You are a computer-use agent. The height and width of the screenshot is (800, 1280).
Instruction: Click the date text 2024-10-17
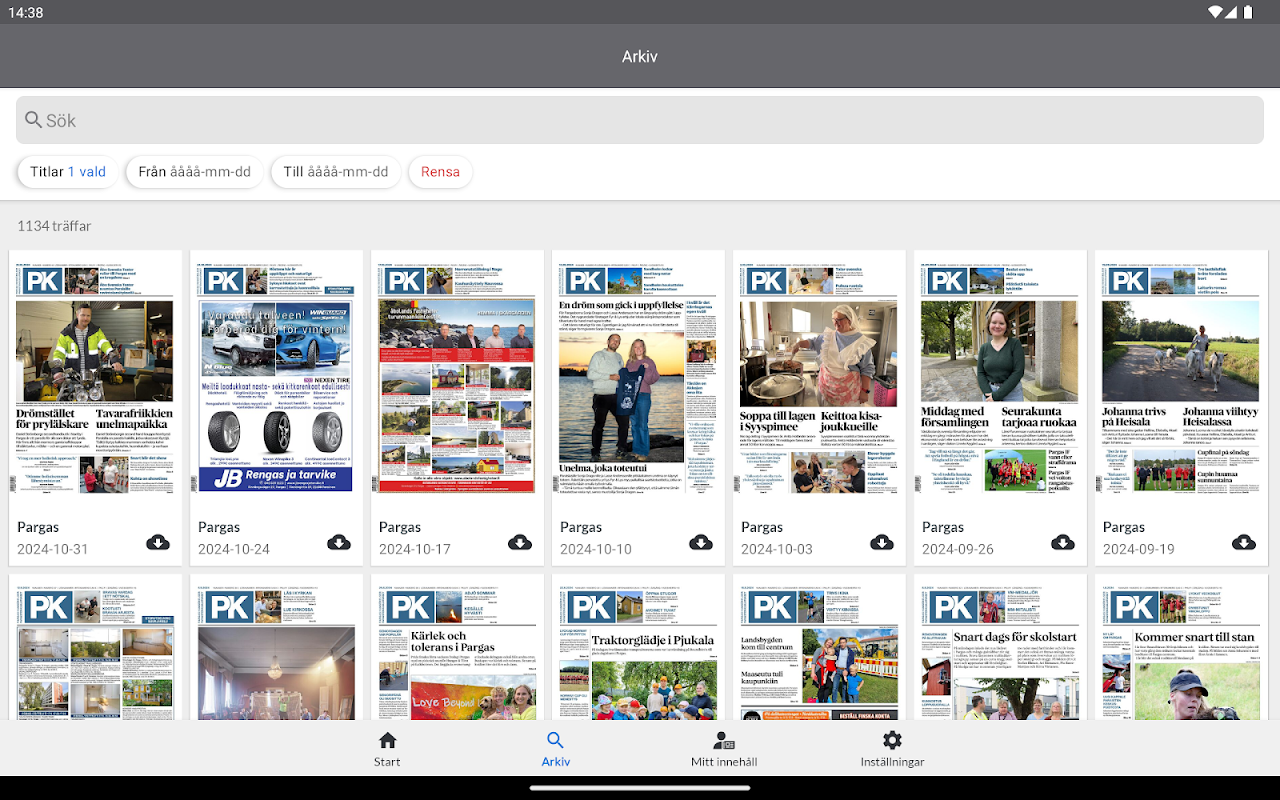pos(415,549)
